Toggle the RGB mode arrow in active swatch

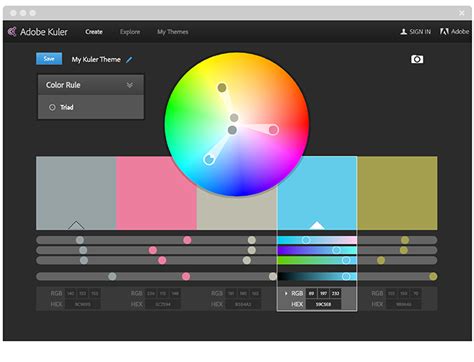pos(286,294)
